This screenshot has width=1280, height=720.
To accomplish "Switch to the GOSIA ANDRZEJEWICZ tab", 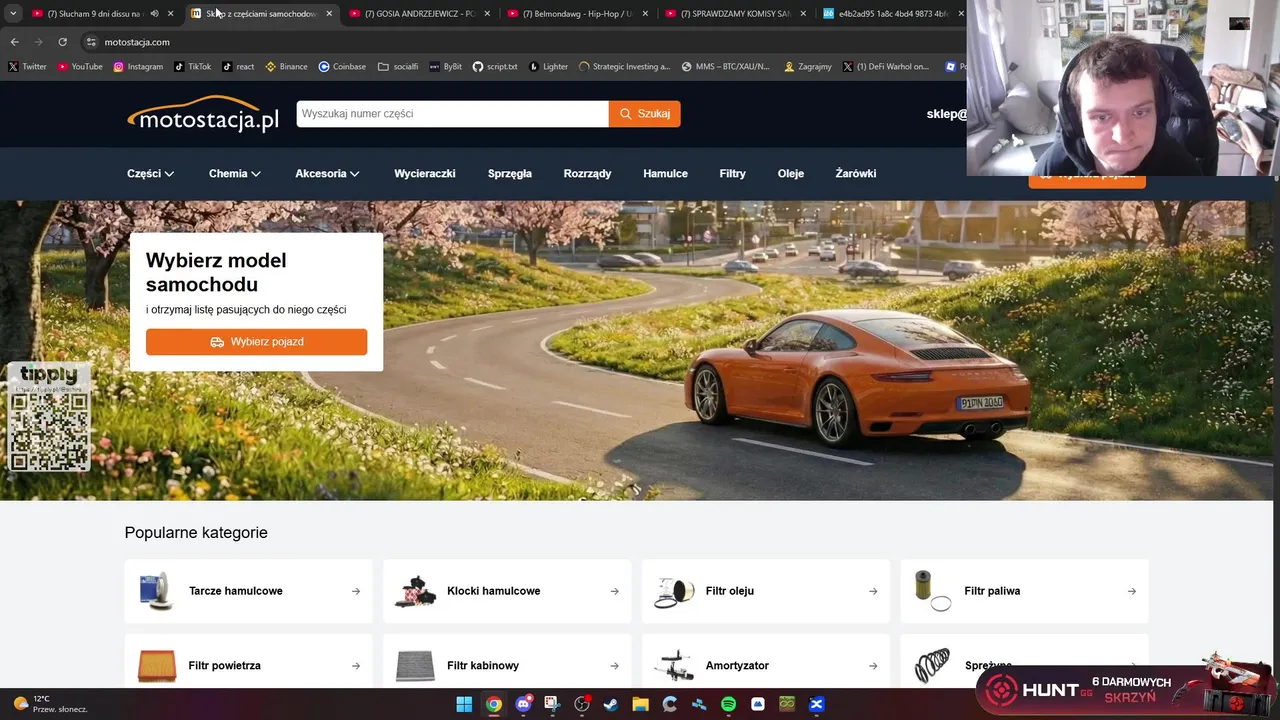I will pyautogui.click(x=420, y=14).
